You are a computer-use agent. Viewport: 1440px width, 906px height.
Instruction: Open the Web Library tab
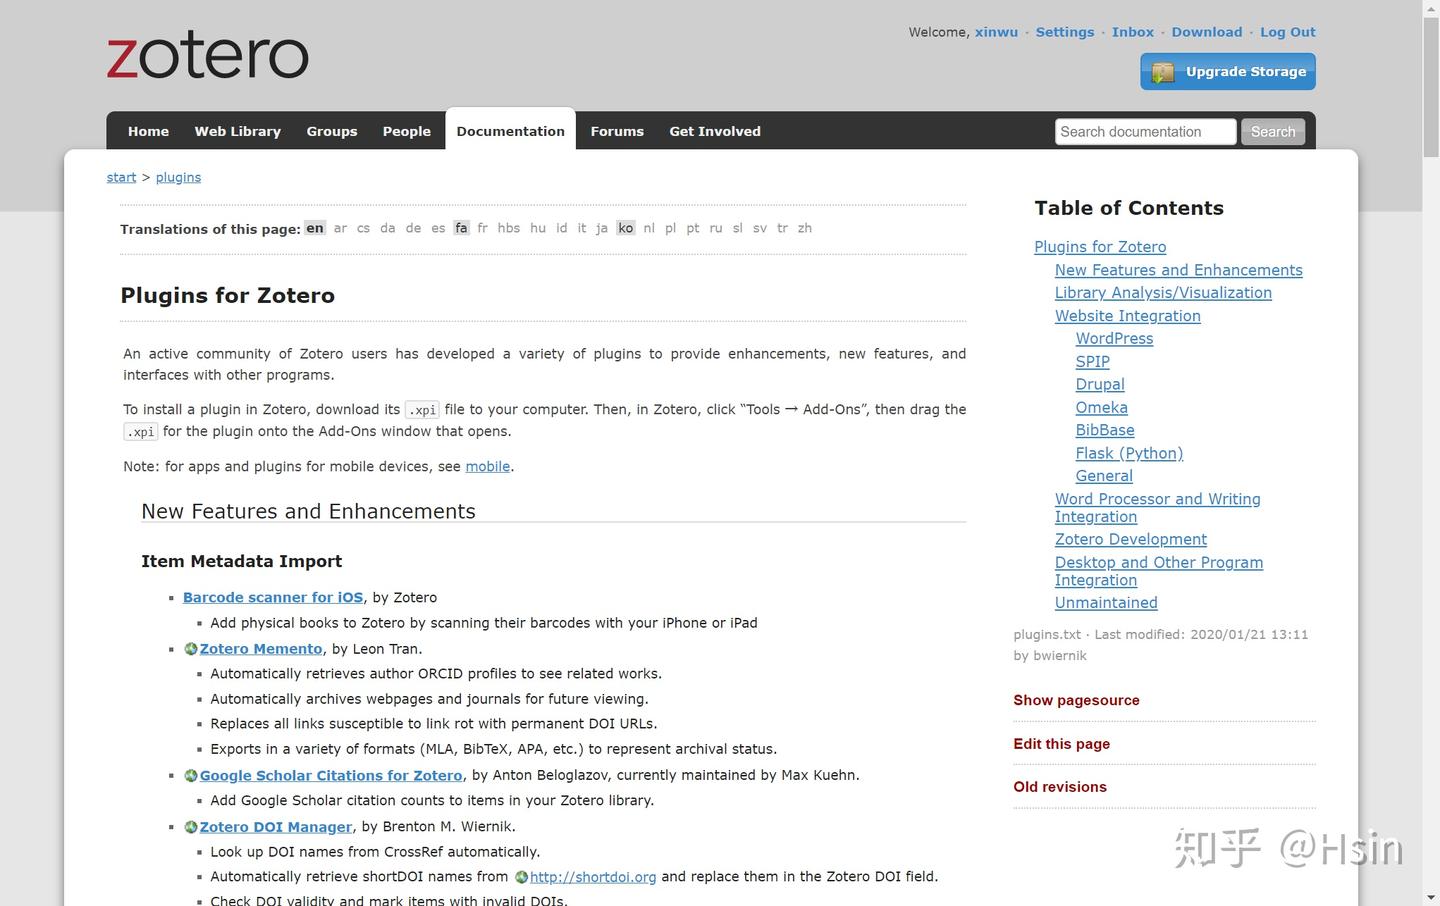[237, 131]
